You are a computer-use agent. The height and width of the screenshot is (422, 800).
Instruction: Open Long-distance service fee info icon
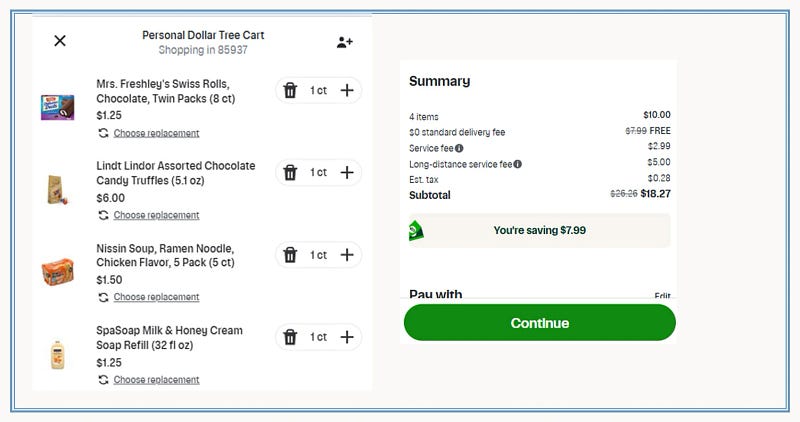(517, 164)
